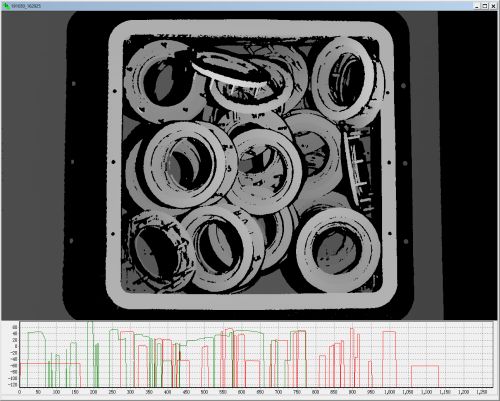Click the 1,000 tick on the profile chart axis
The width and height of the screenshot is (500, 401).
[x=389, y=392]
